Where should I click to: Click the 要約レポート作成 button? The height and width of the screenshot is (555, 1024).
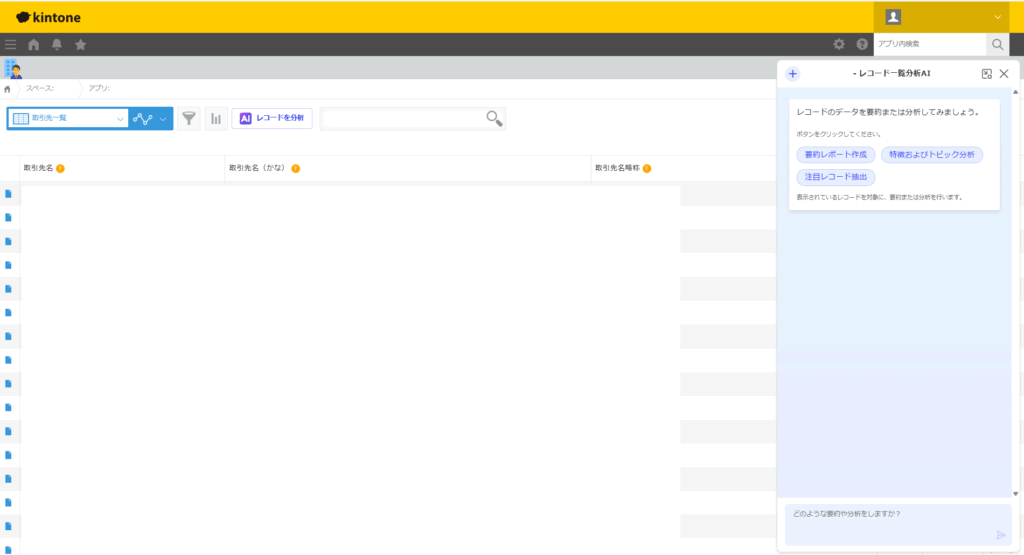836,155
